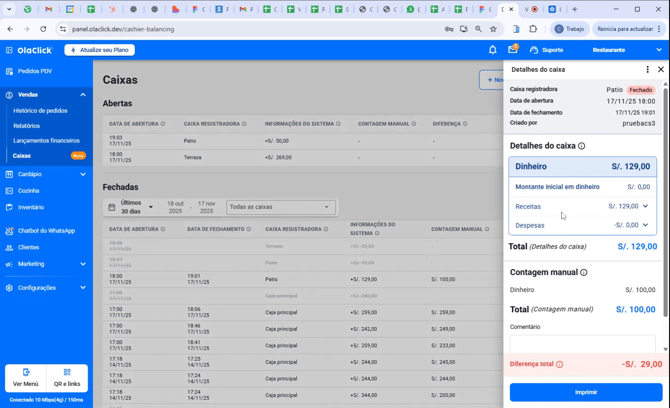Select the closed row with contagem S/. 249,00
670x408 pixels.
point(303,329)
